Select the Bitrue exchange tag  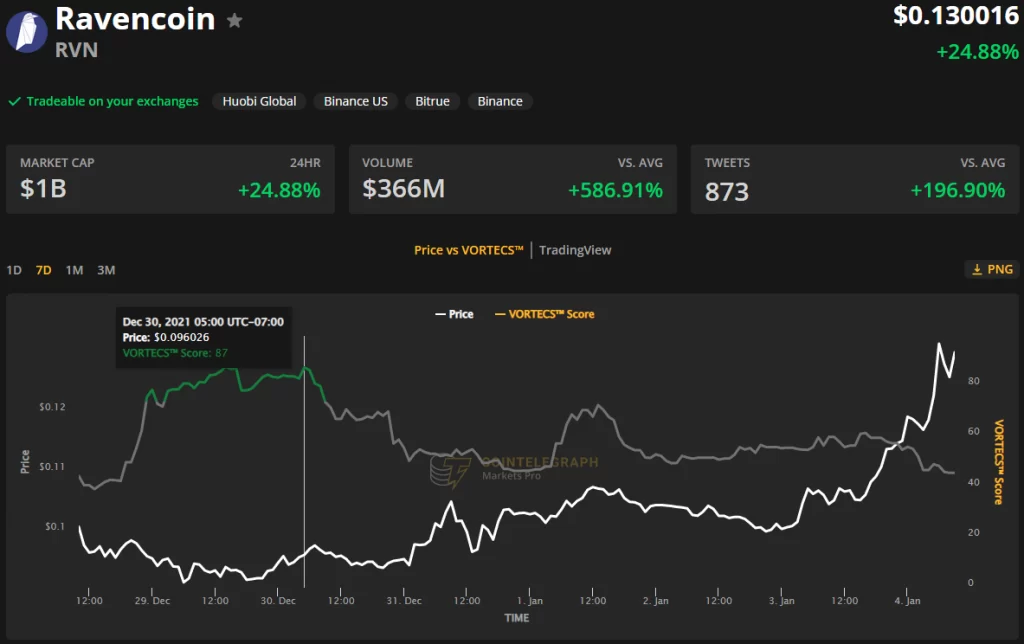coord(432,101)
